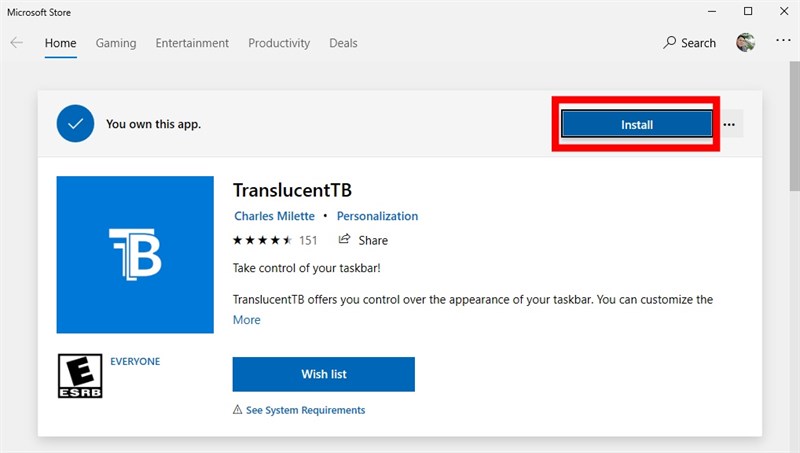
Task: Add app to Wish list
Action: pyautogui.click(x=323, y=374)
